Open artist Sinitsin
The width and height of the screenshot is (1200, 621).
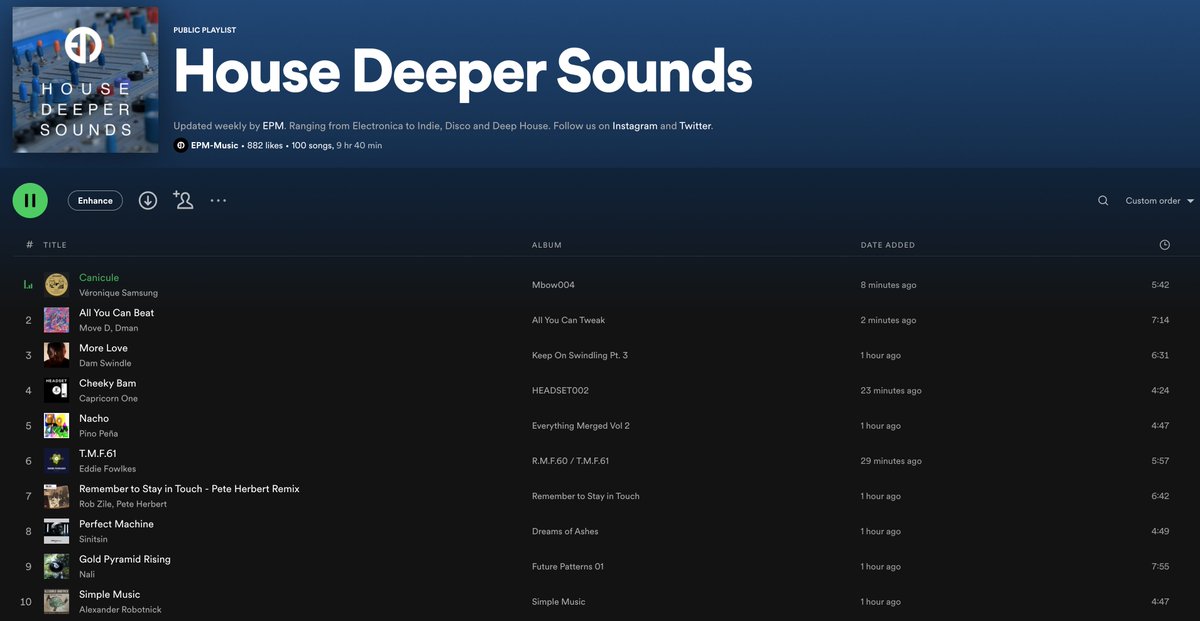[x=93, y=539]
